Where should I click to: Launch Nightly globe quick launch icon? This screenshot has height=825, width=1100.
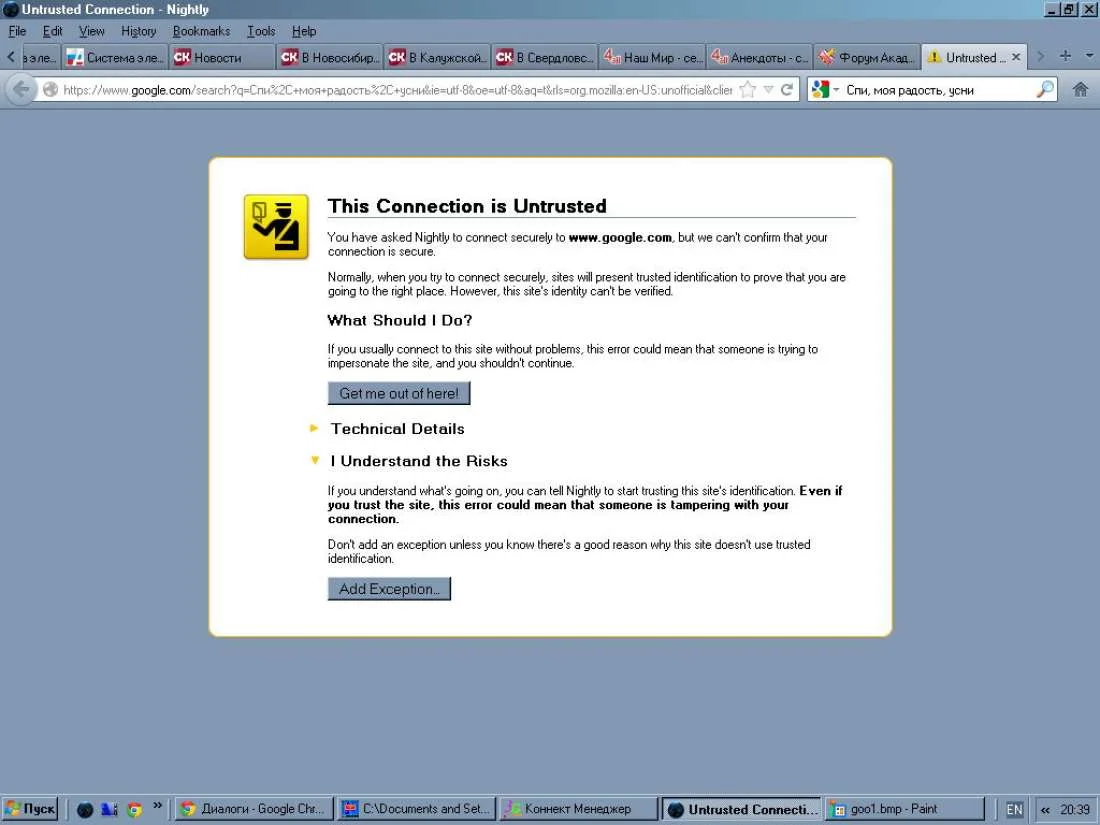point(85,810)
